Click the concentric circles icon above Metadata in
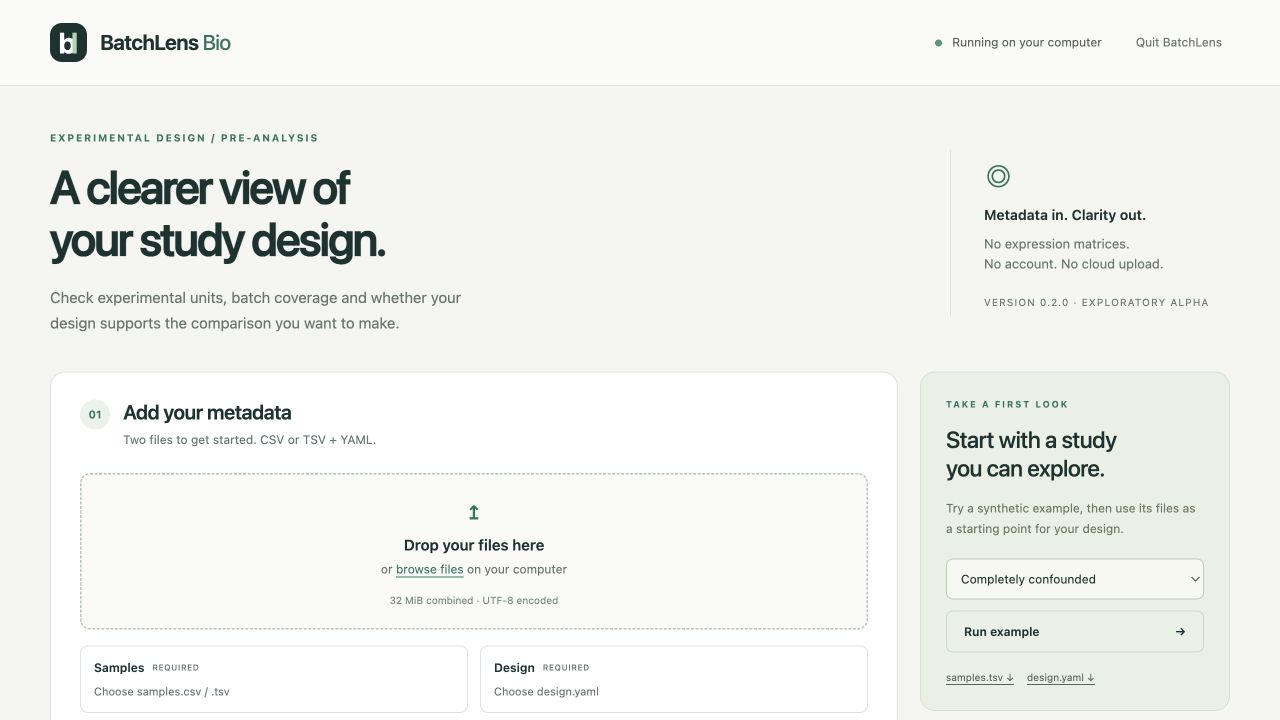 point(998,177)
